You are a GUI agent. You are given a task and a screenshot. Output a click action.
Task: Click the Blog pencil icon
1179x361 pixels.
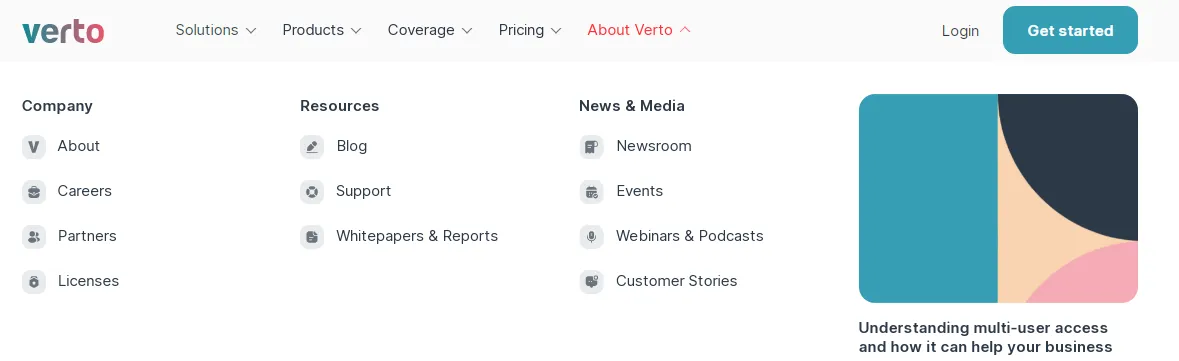pyautogui.click(x=312, y=147)
